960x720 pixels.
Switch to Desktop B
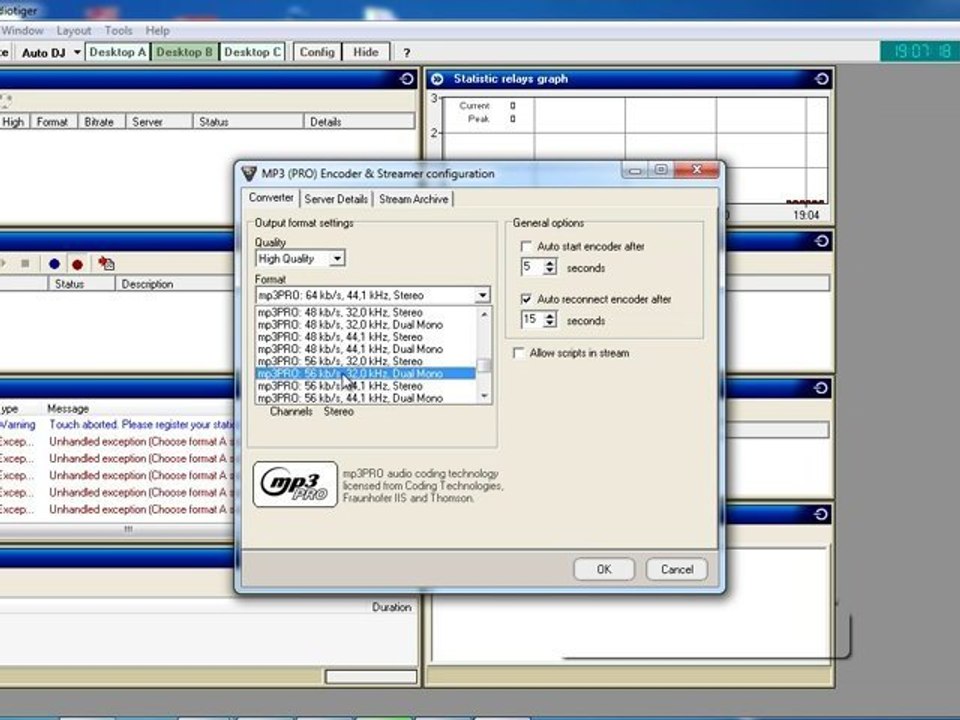[x=184, y=53]
